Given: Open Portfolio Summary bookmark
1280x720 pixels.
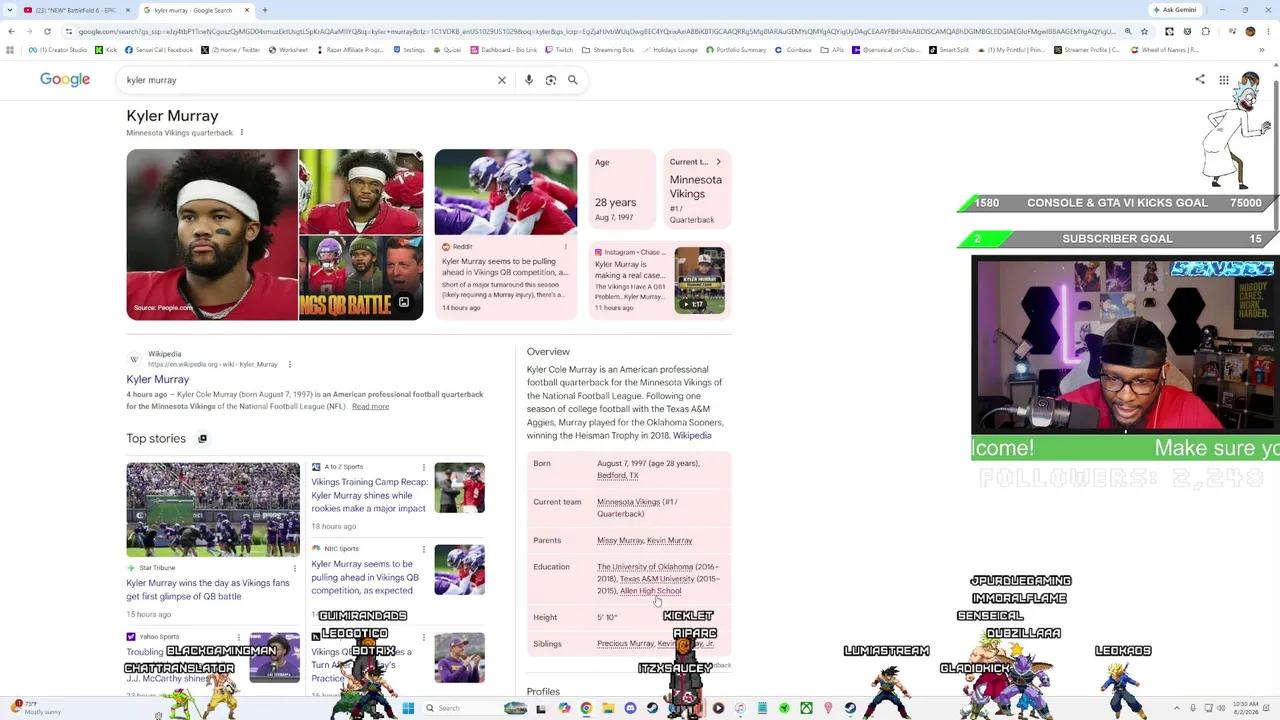Looking at the screenshot, I should (736, 50).
